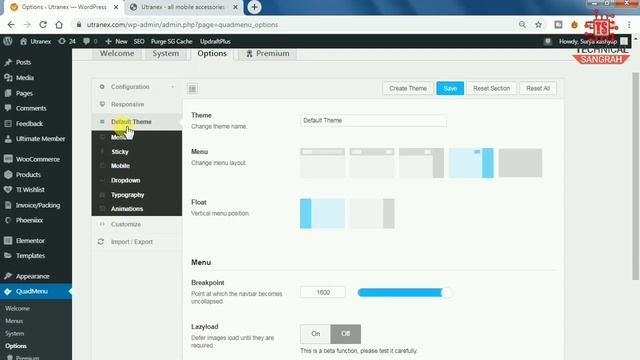Click the blue Save button

click(x=450, y=88)
